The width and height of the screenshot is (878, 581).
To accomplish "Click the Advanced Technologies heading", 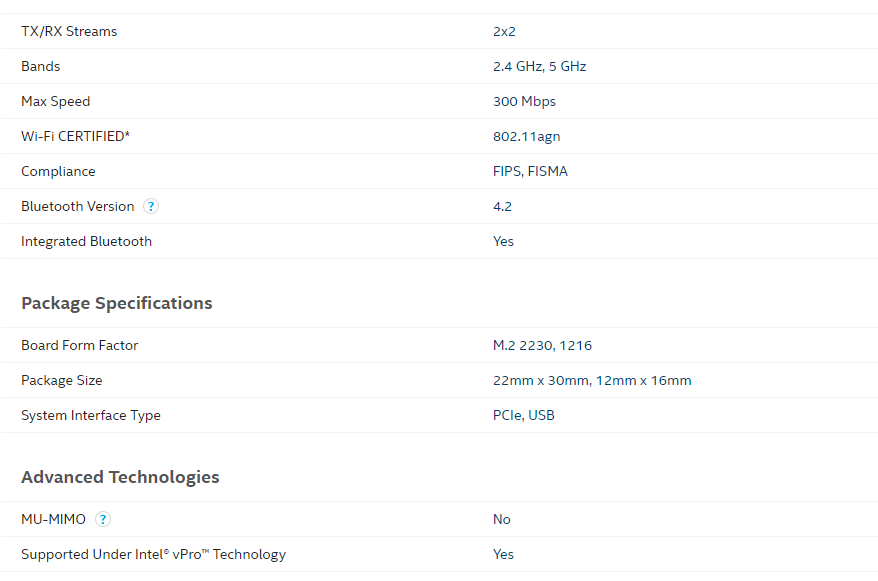I will [x=120, y=477].
